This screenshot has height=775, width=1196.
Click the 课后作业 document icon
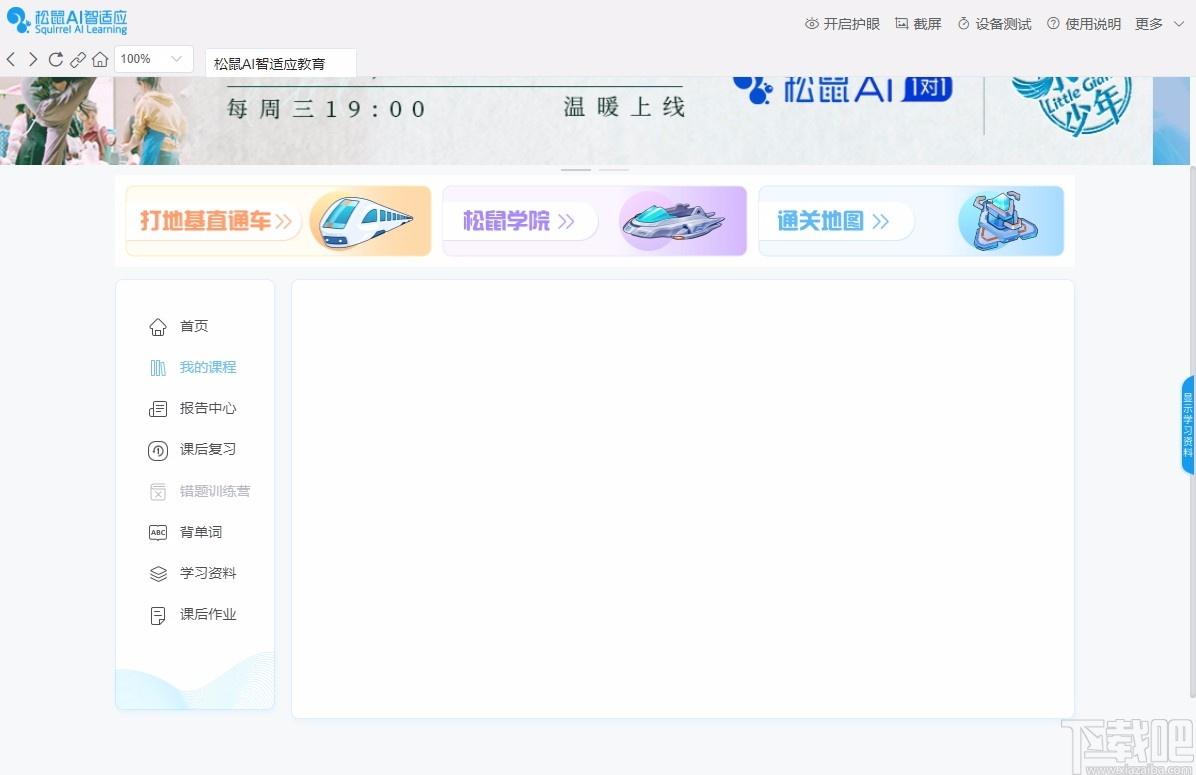[x=158, y=616]
